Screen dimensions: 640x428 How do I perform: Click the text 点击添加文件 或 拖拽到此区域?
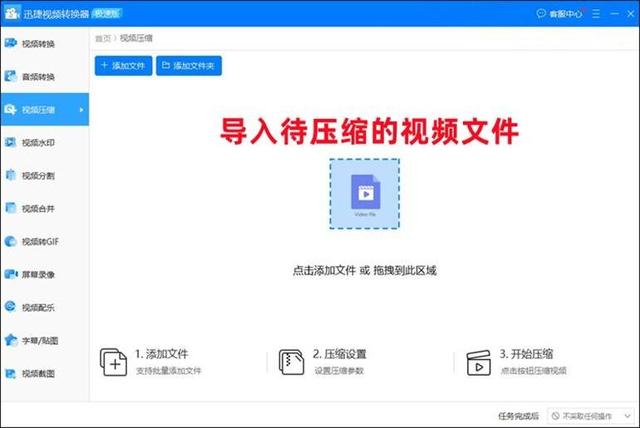[364, 271]
